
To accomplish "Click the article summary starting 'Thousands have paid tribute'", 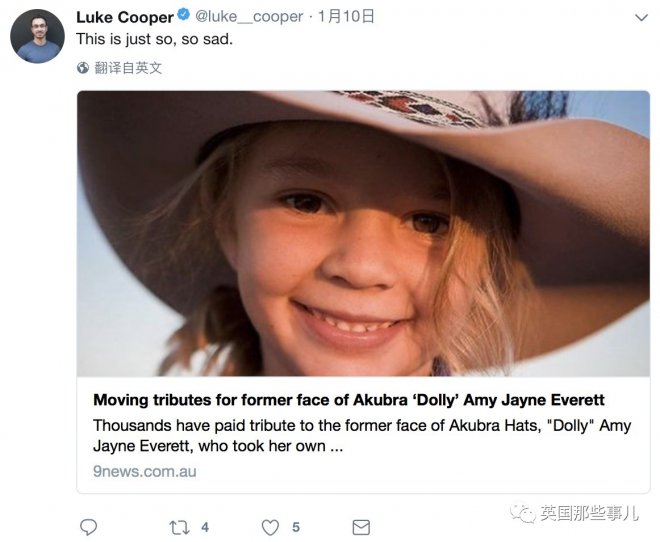I will (x=361, y=435).
